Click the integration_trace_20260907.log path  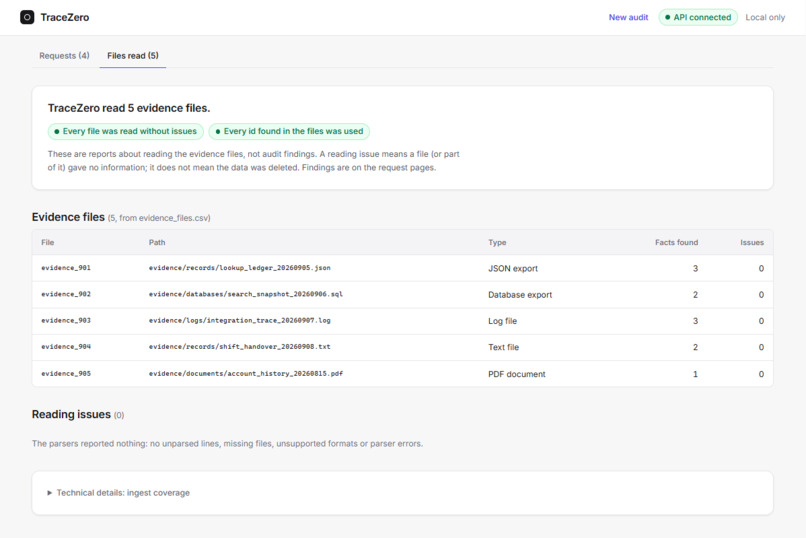(240, 320)
